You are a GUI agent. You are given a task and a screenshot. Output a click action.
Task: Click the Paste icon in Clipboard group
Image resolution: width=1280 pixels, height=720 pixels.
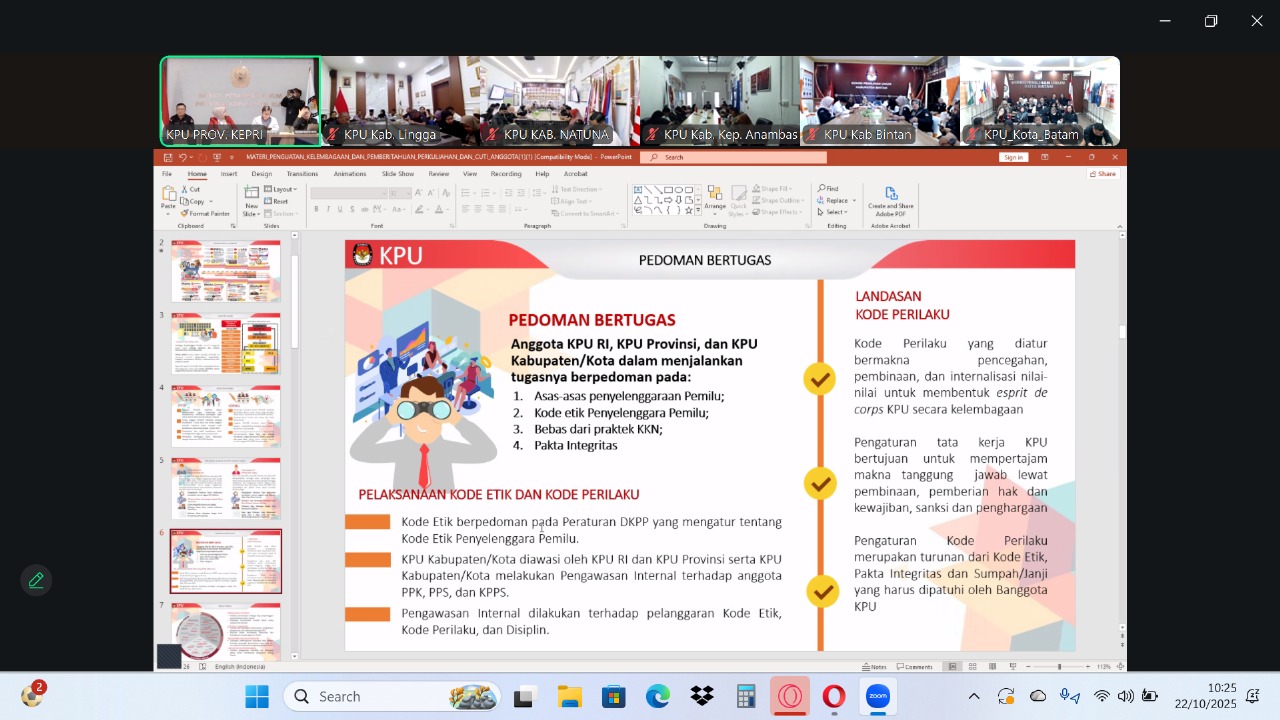[168, 198]
